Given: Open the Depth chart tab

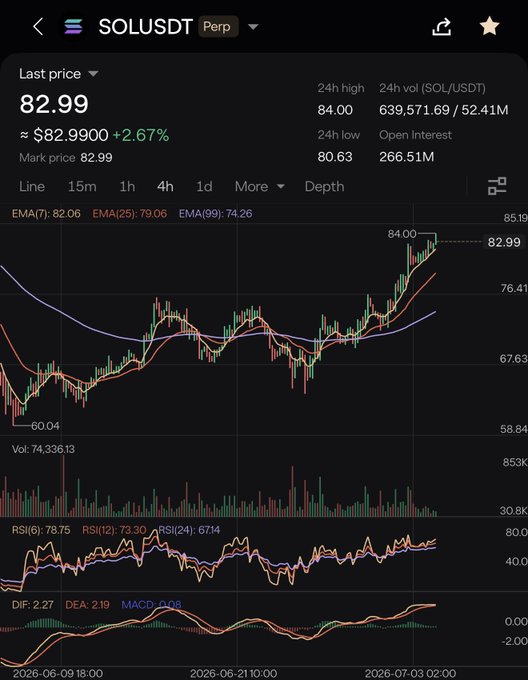Looking at the screenshot, I should [x=324, y=186].
